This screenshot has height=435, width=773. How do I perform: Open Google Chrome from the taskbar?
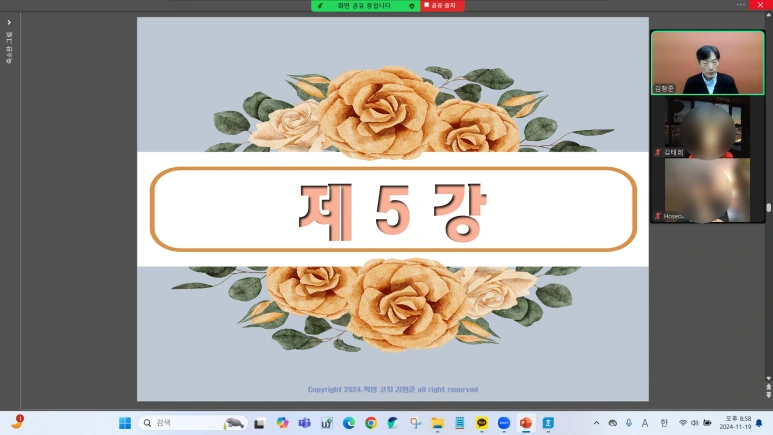pos(371,423)
